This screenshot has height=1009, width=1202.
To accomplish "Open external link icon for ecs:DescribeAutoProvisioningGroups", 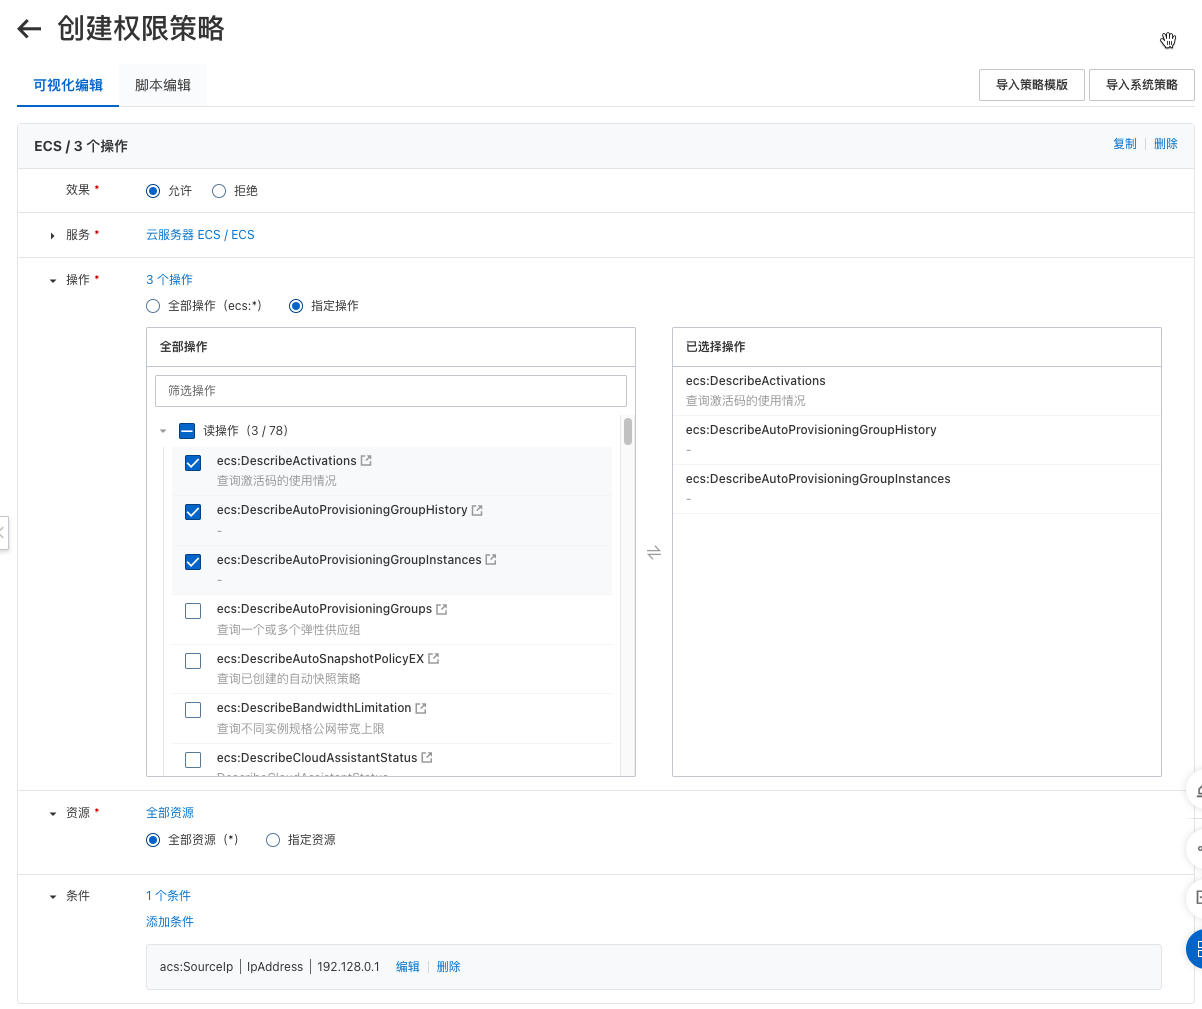I will tap(442, 609).
